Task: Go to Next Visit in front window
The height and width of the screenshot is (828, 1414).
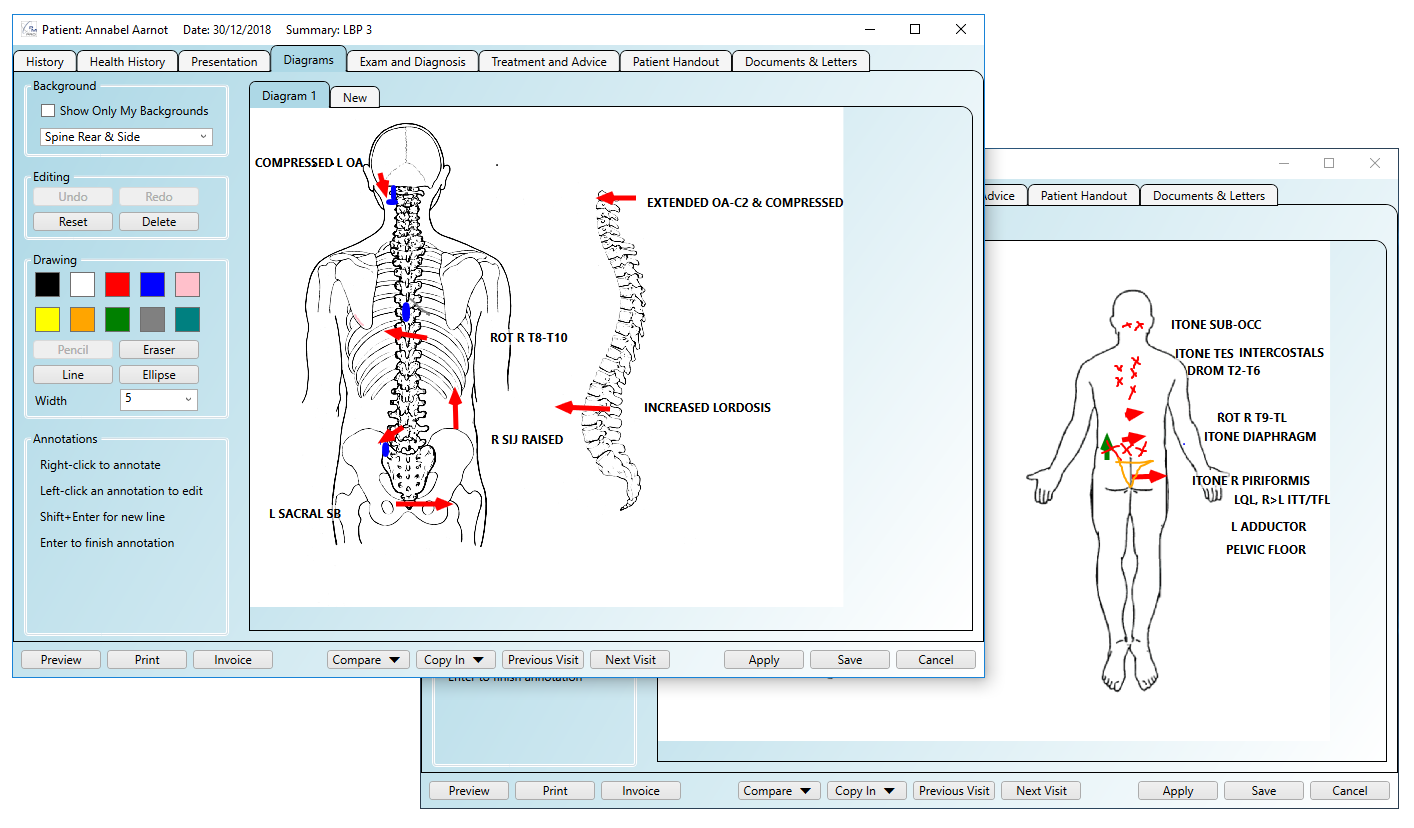Action: 630,660
